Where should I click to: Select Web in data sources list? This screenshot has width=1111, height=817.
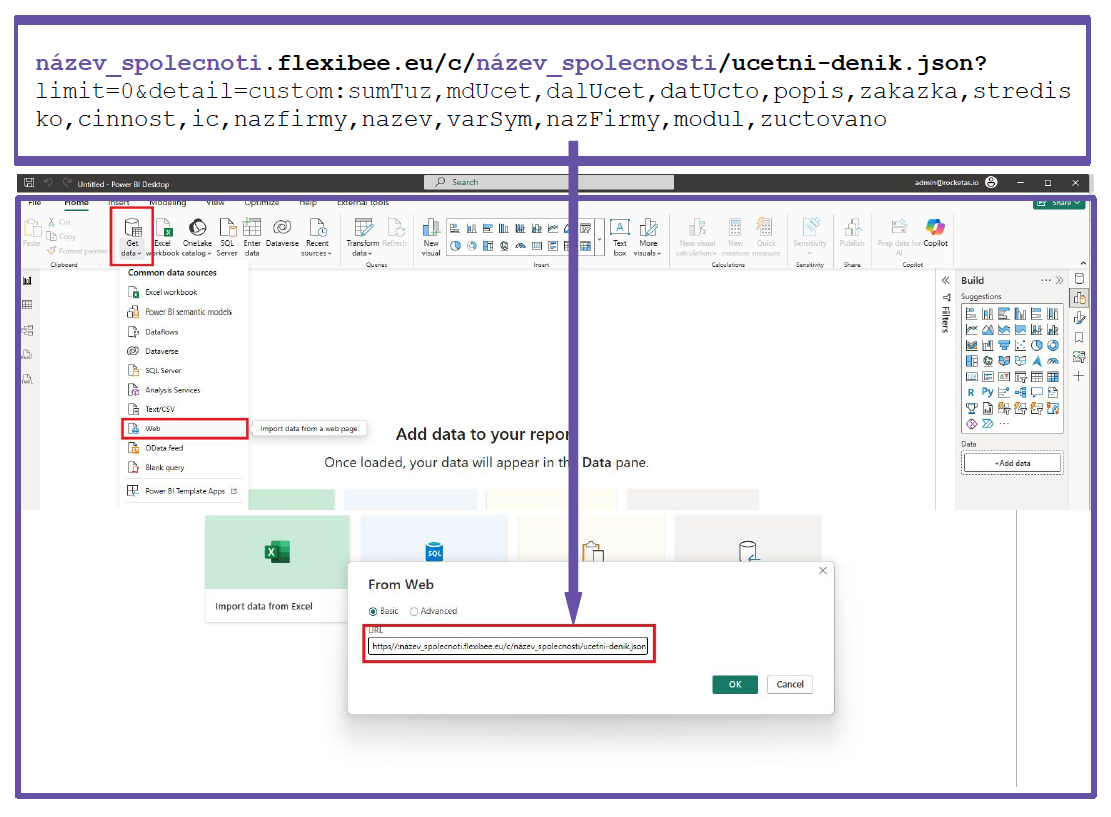[184, 429]
